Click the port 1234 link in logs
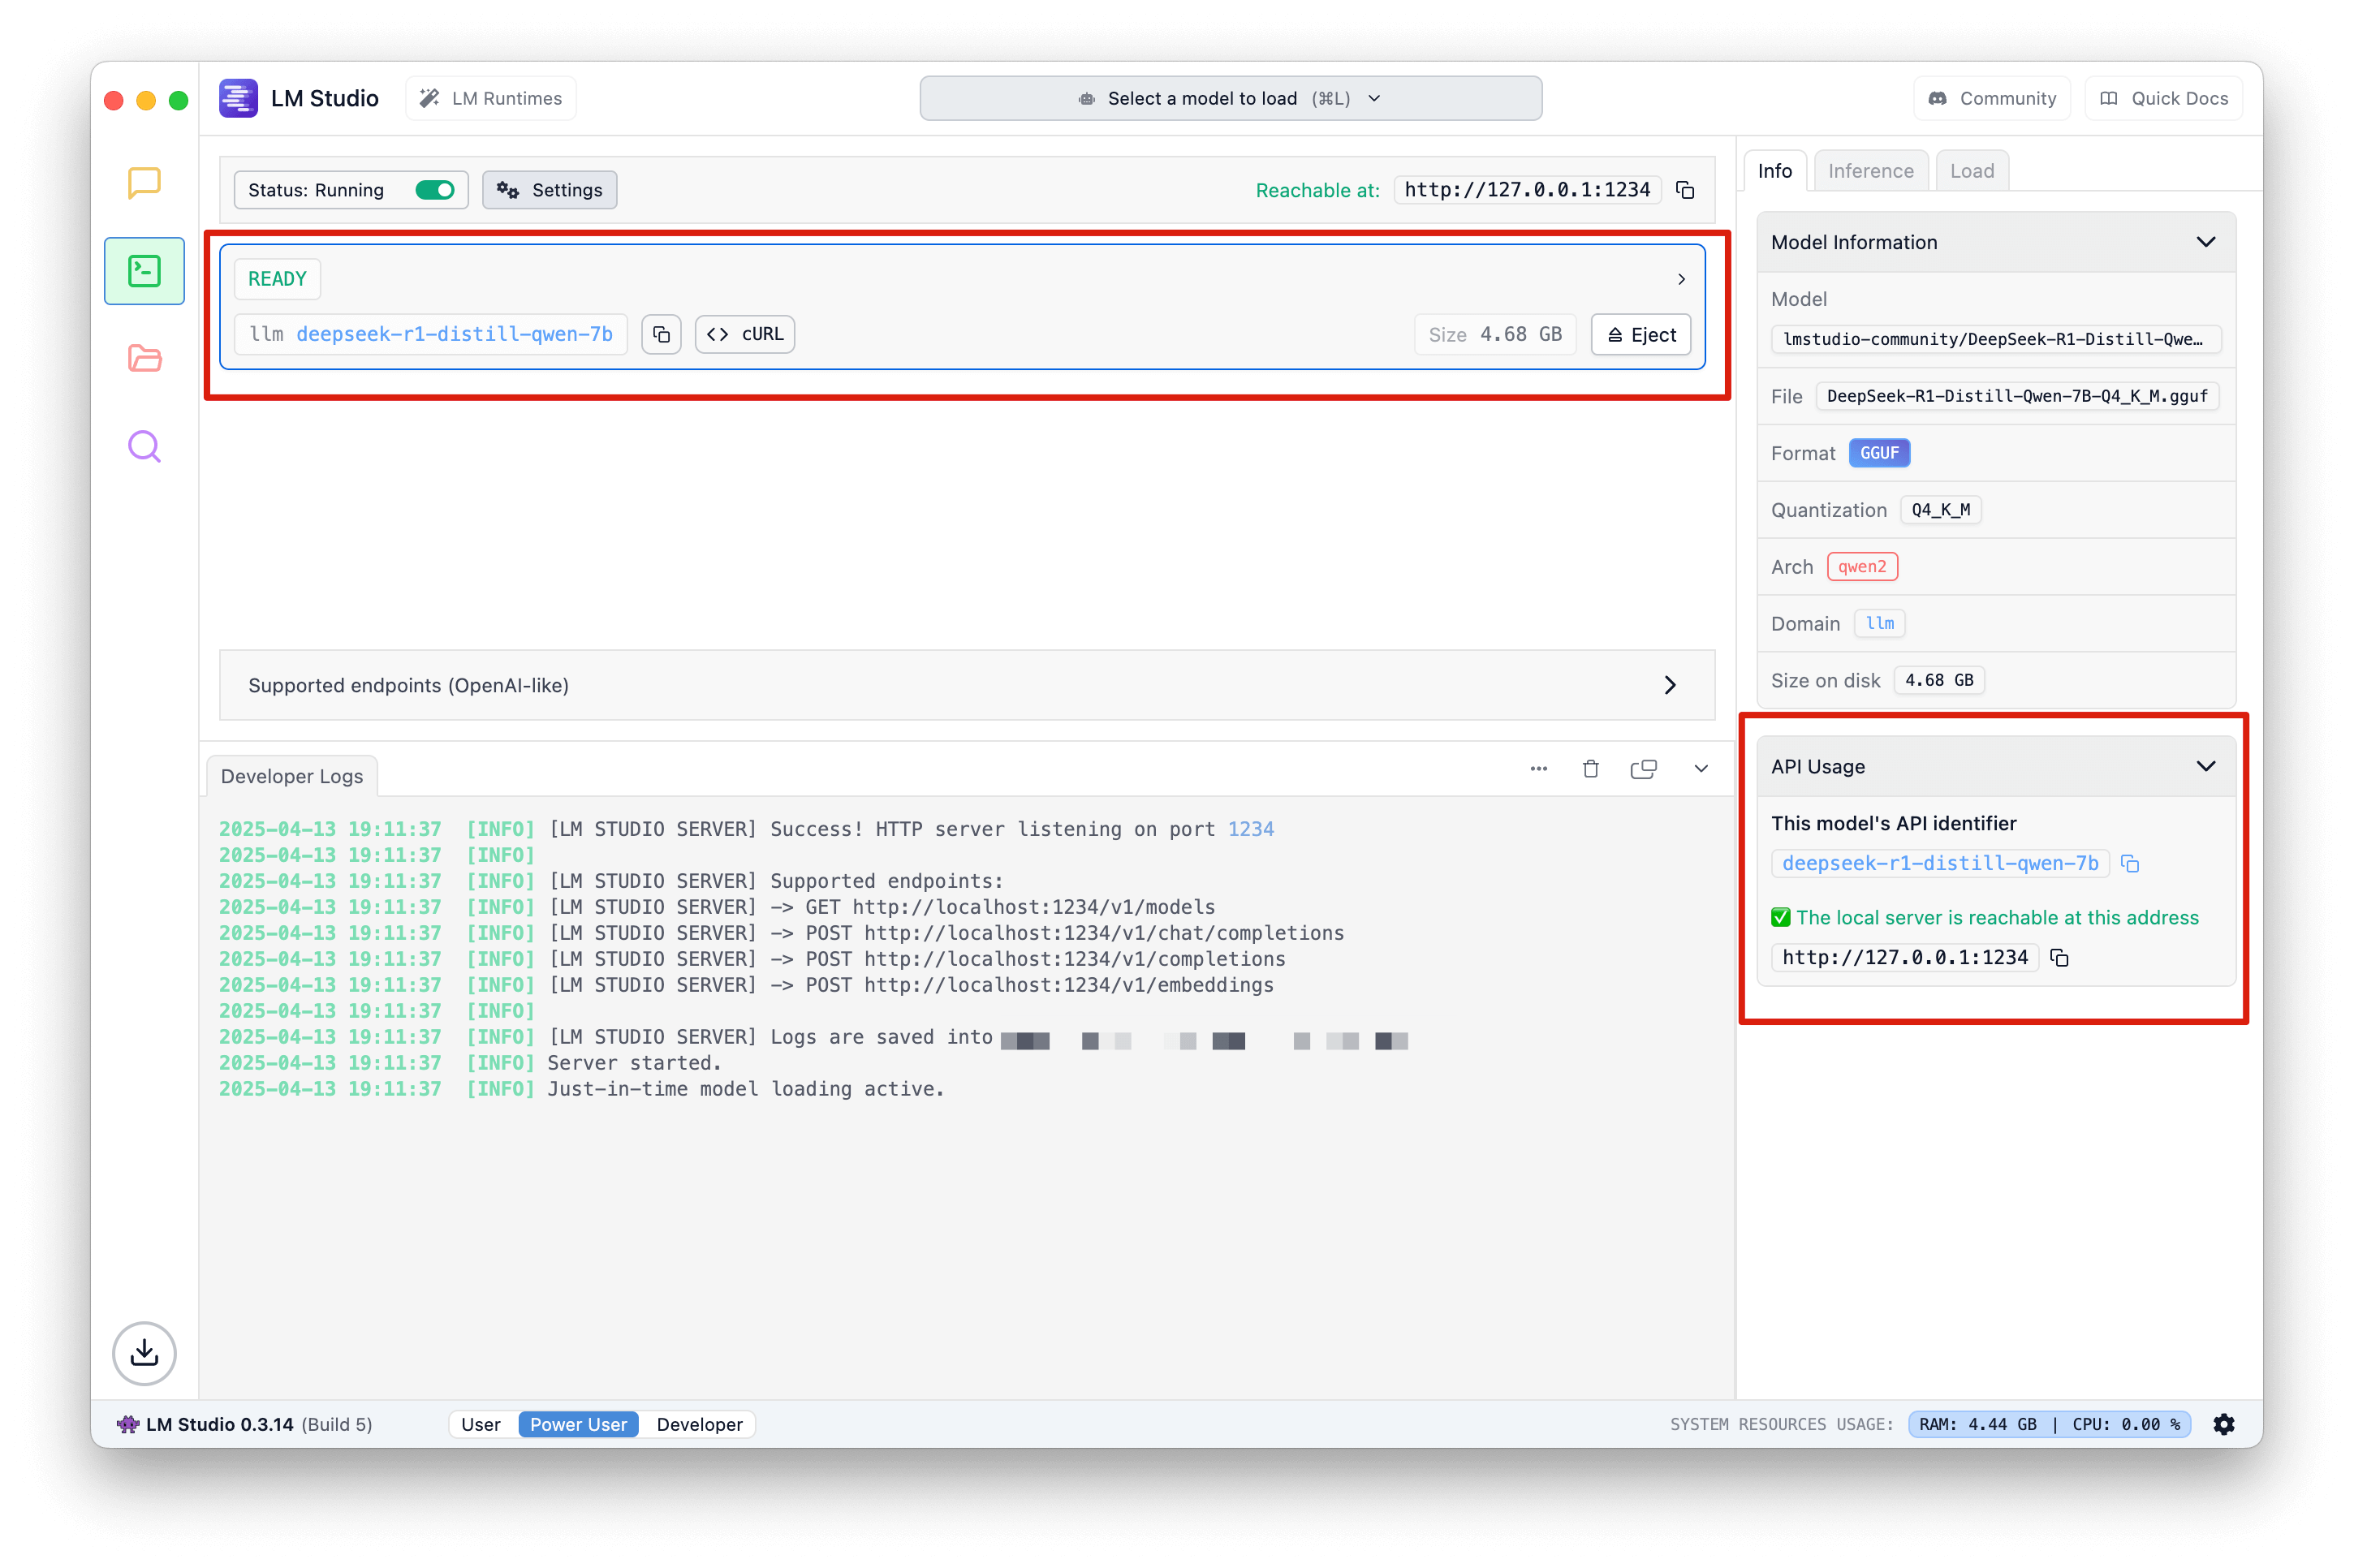The width and height of the screenshot is (2354, 1568). 1250,829
